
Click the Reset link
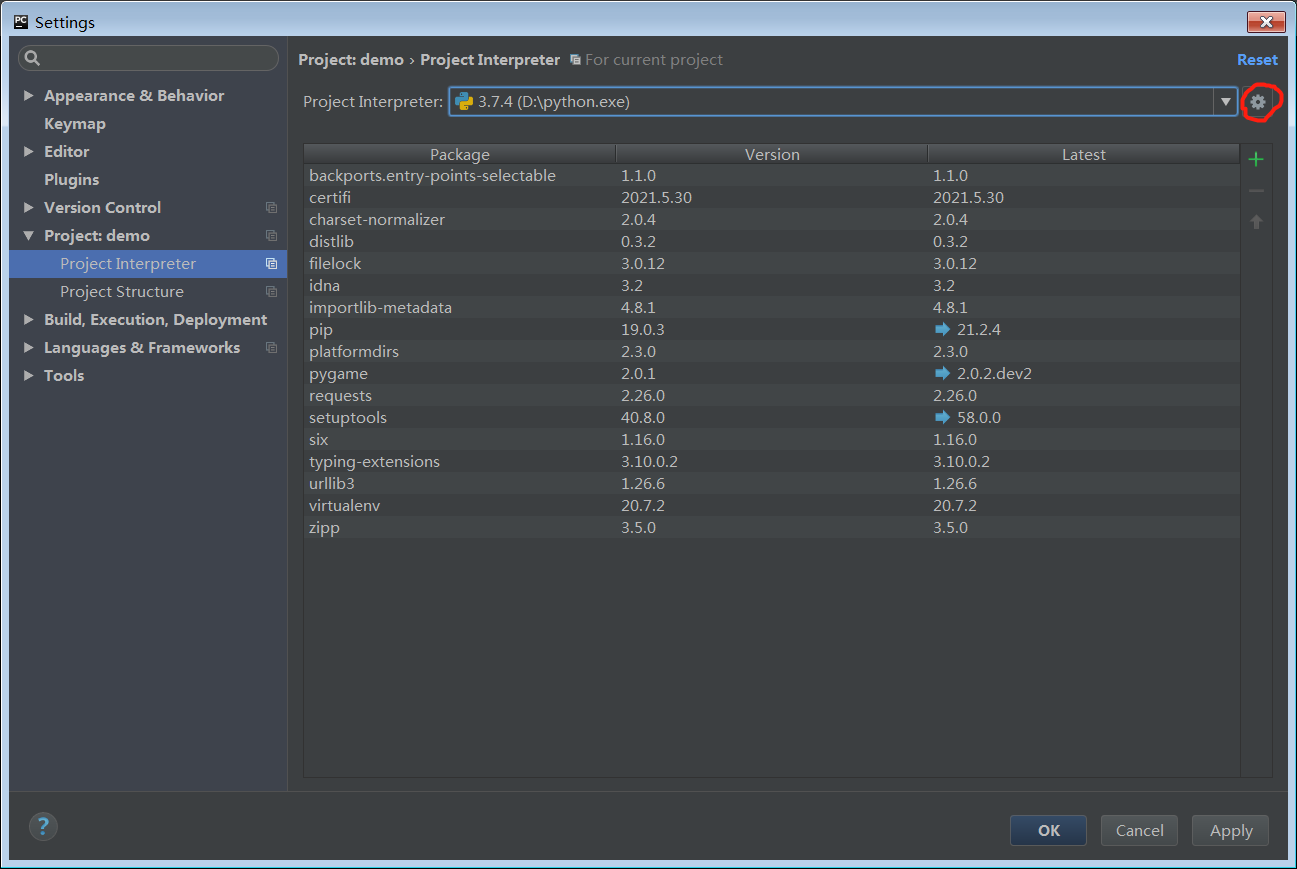point(1257,60)
